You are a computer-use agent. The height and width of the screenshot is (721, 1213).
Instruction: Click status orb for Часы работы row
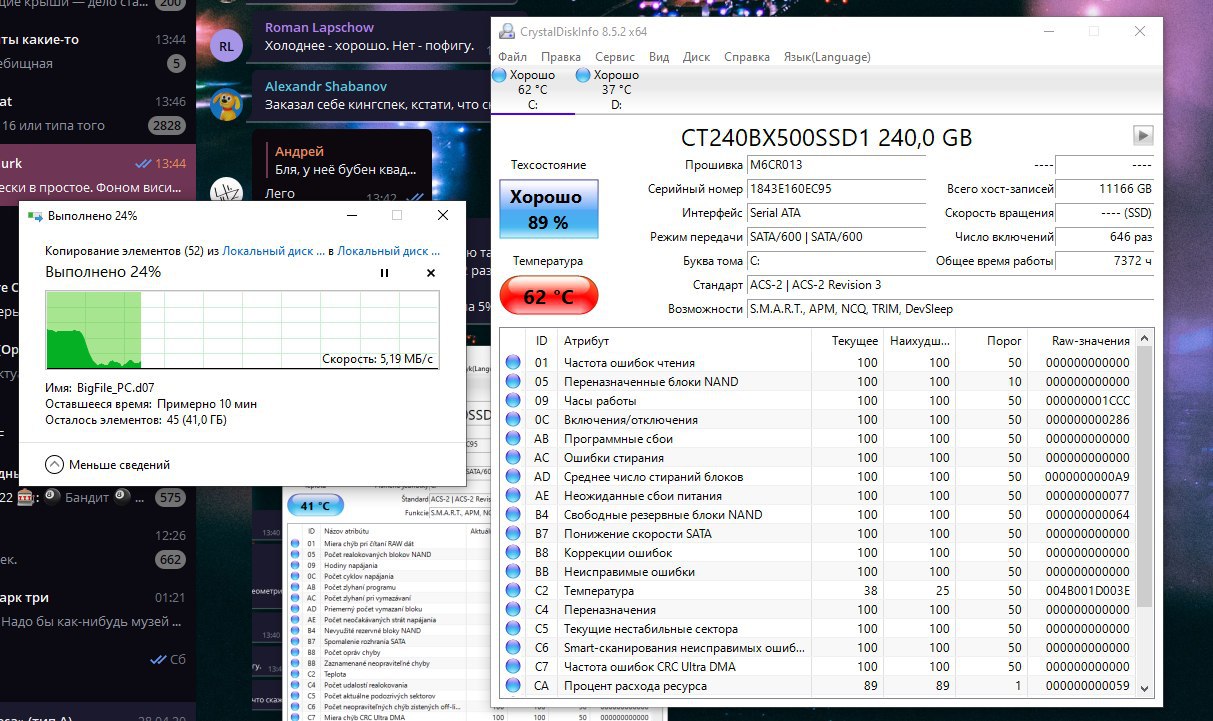(x=513, y=401)
